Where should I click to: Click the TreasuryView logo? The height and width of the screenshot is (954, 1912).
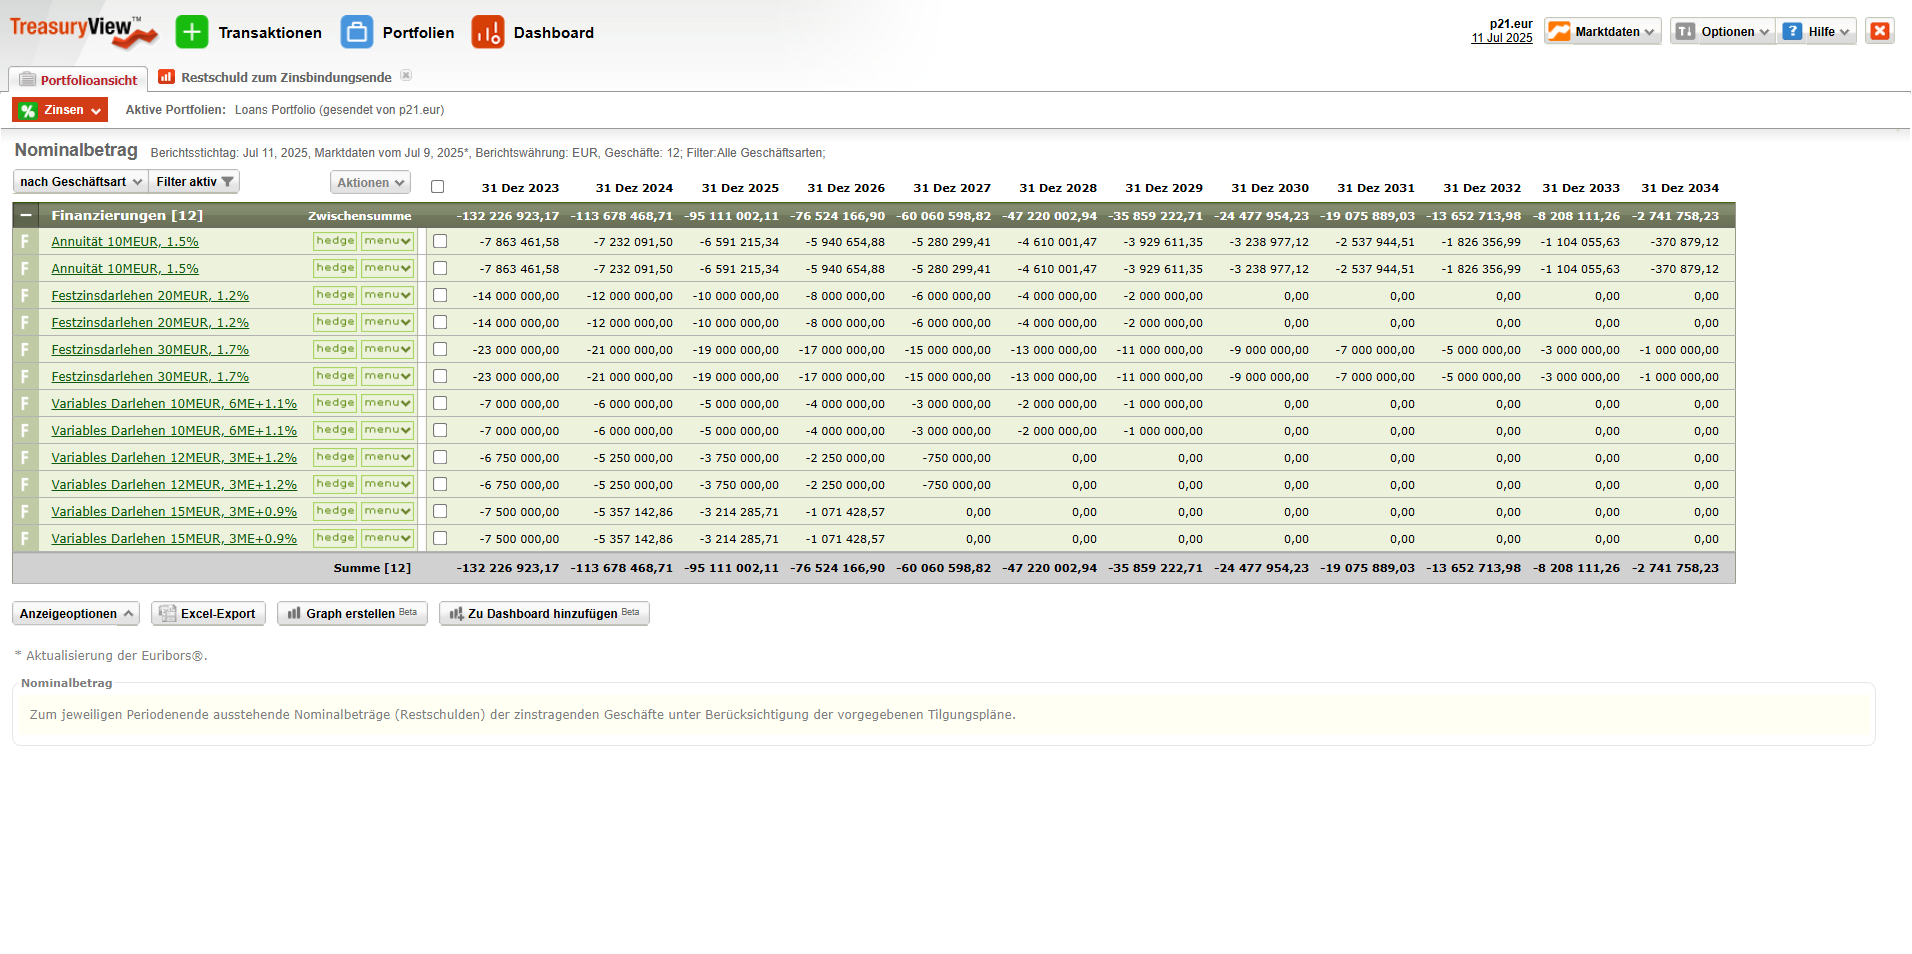pyautogui.click(x=83, y=31)
